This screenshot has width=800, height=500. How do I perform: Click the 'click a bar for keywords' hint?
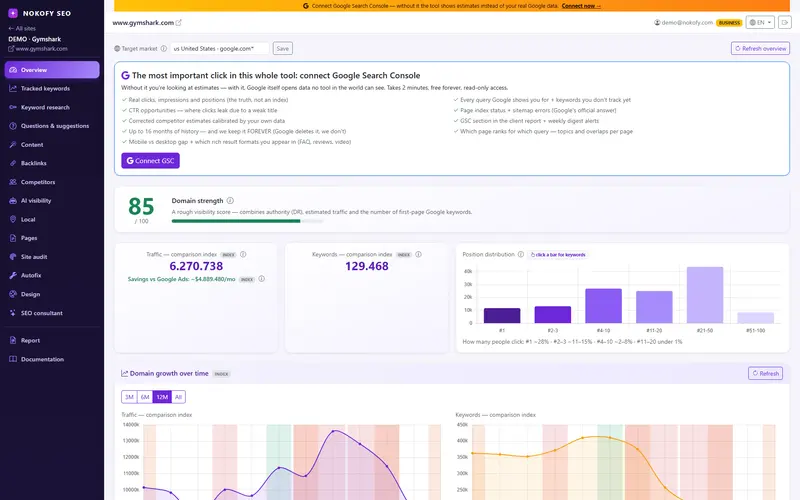point(558,255)
